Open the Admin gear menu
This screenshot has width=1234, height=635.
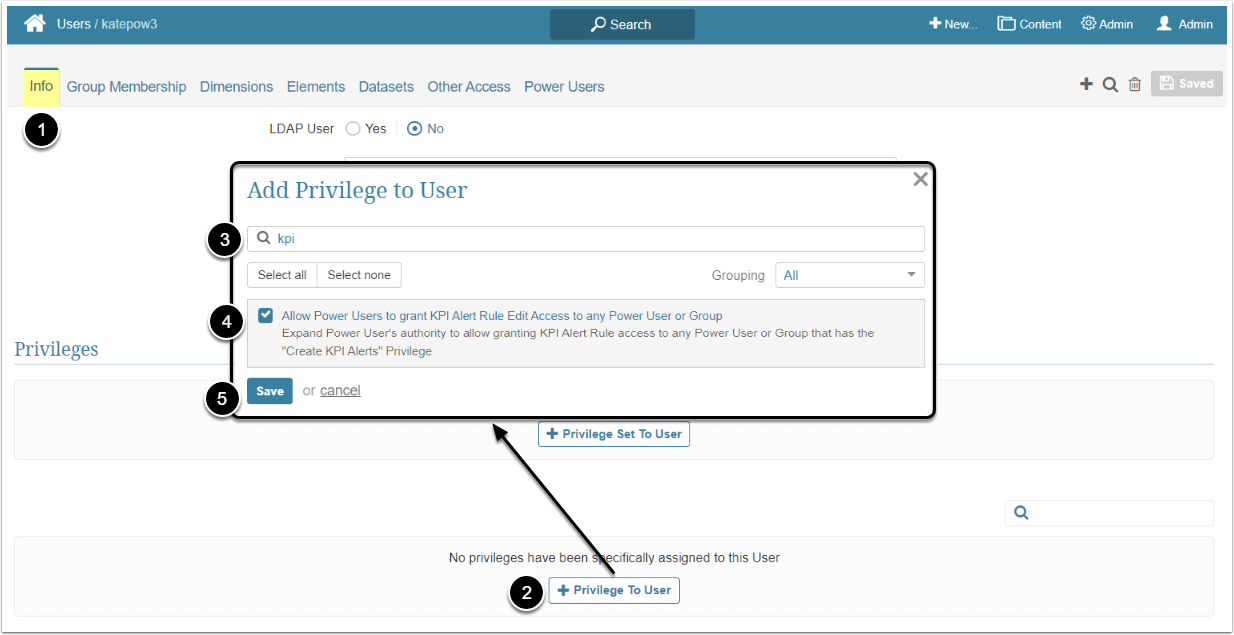click(1107, 24)
